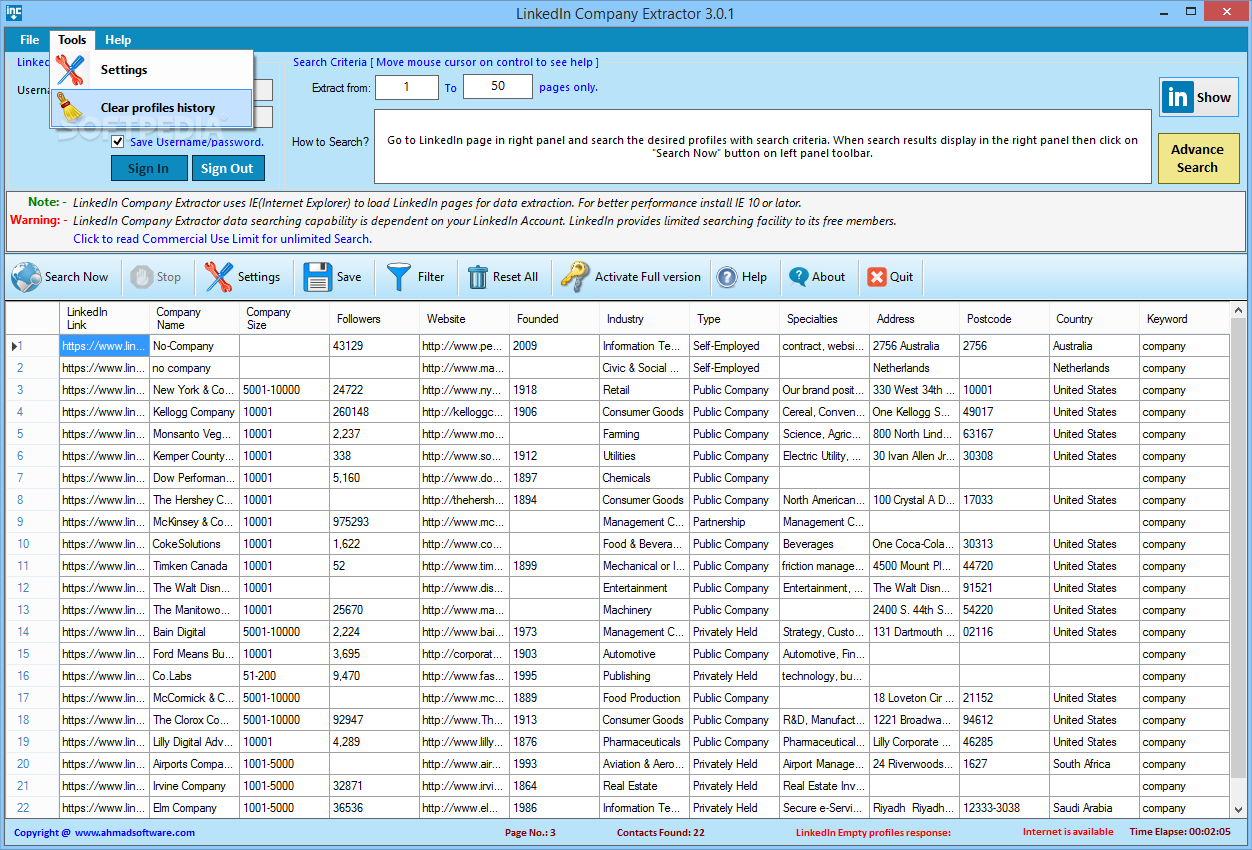This screenshot has height=850, width=1252.
Task: Click the Type column header
Action: [x=734, y=319]
